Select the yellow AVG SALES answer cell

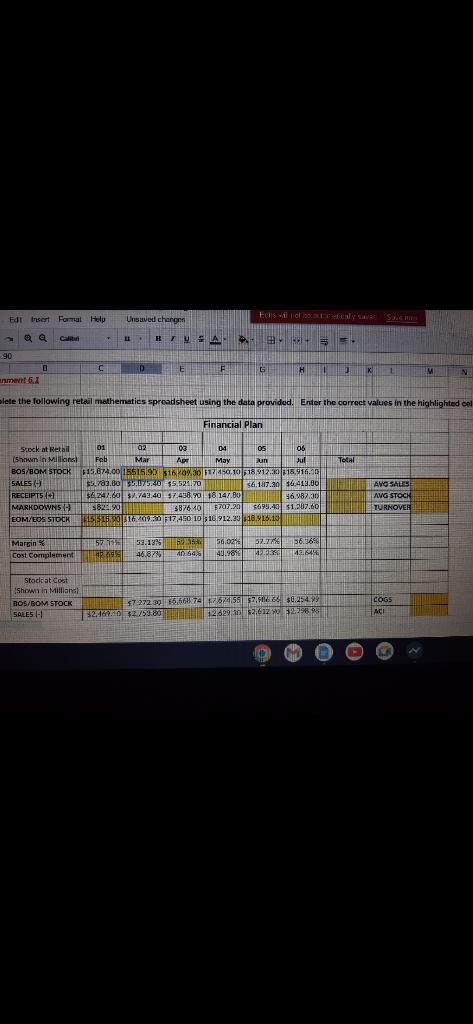point(429,484)
